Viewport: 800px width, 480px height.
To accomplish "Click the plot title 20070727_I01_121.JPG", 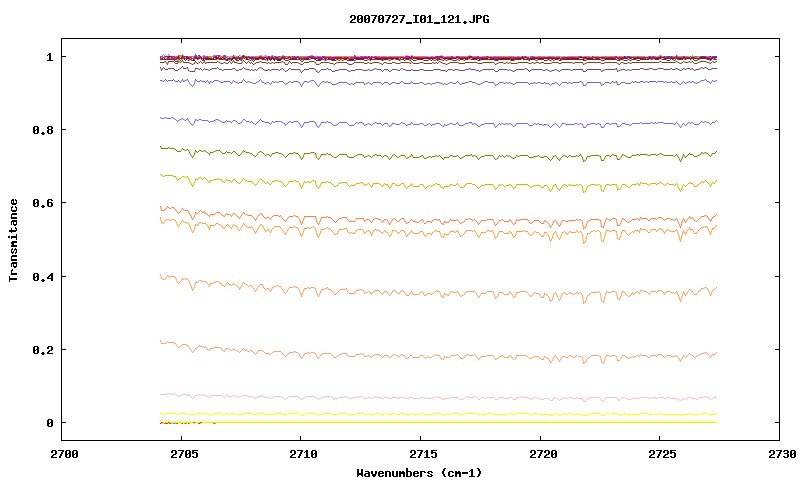I will click(x=419, y=19).
